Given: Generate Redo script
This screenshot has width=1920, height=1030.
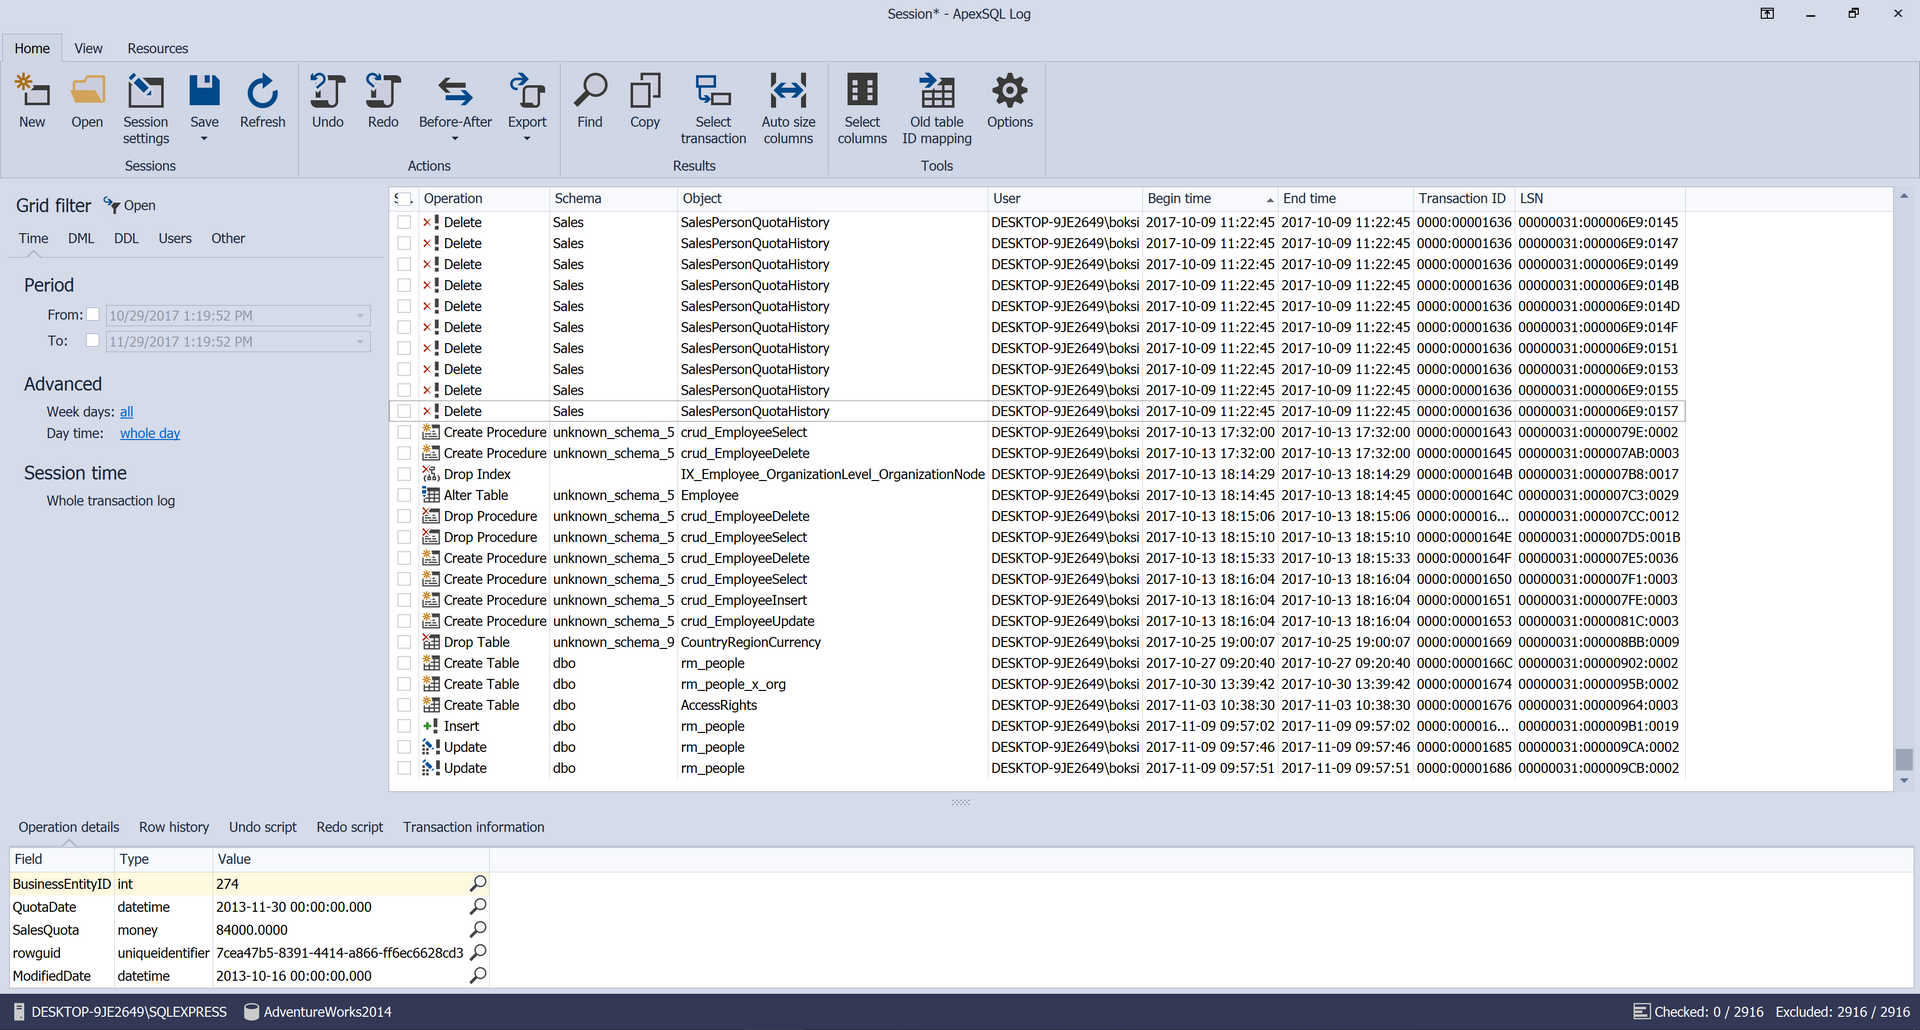Looking at the screenshot, I should point(383,100).
